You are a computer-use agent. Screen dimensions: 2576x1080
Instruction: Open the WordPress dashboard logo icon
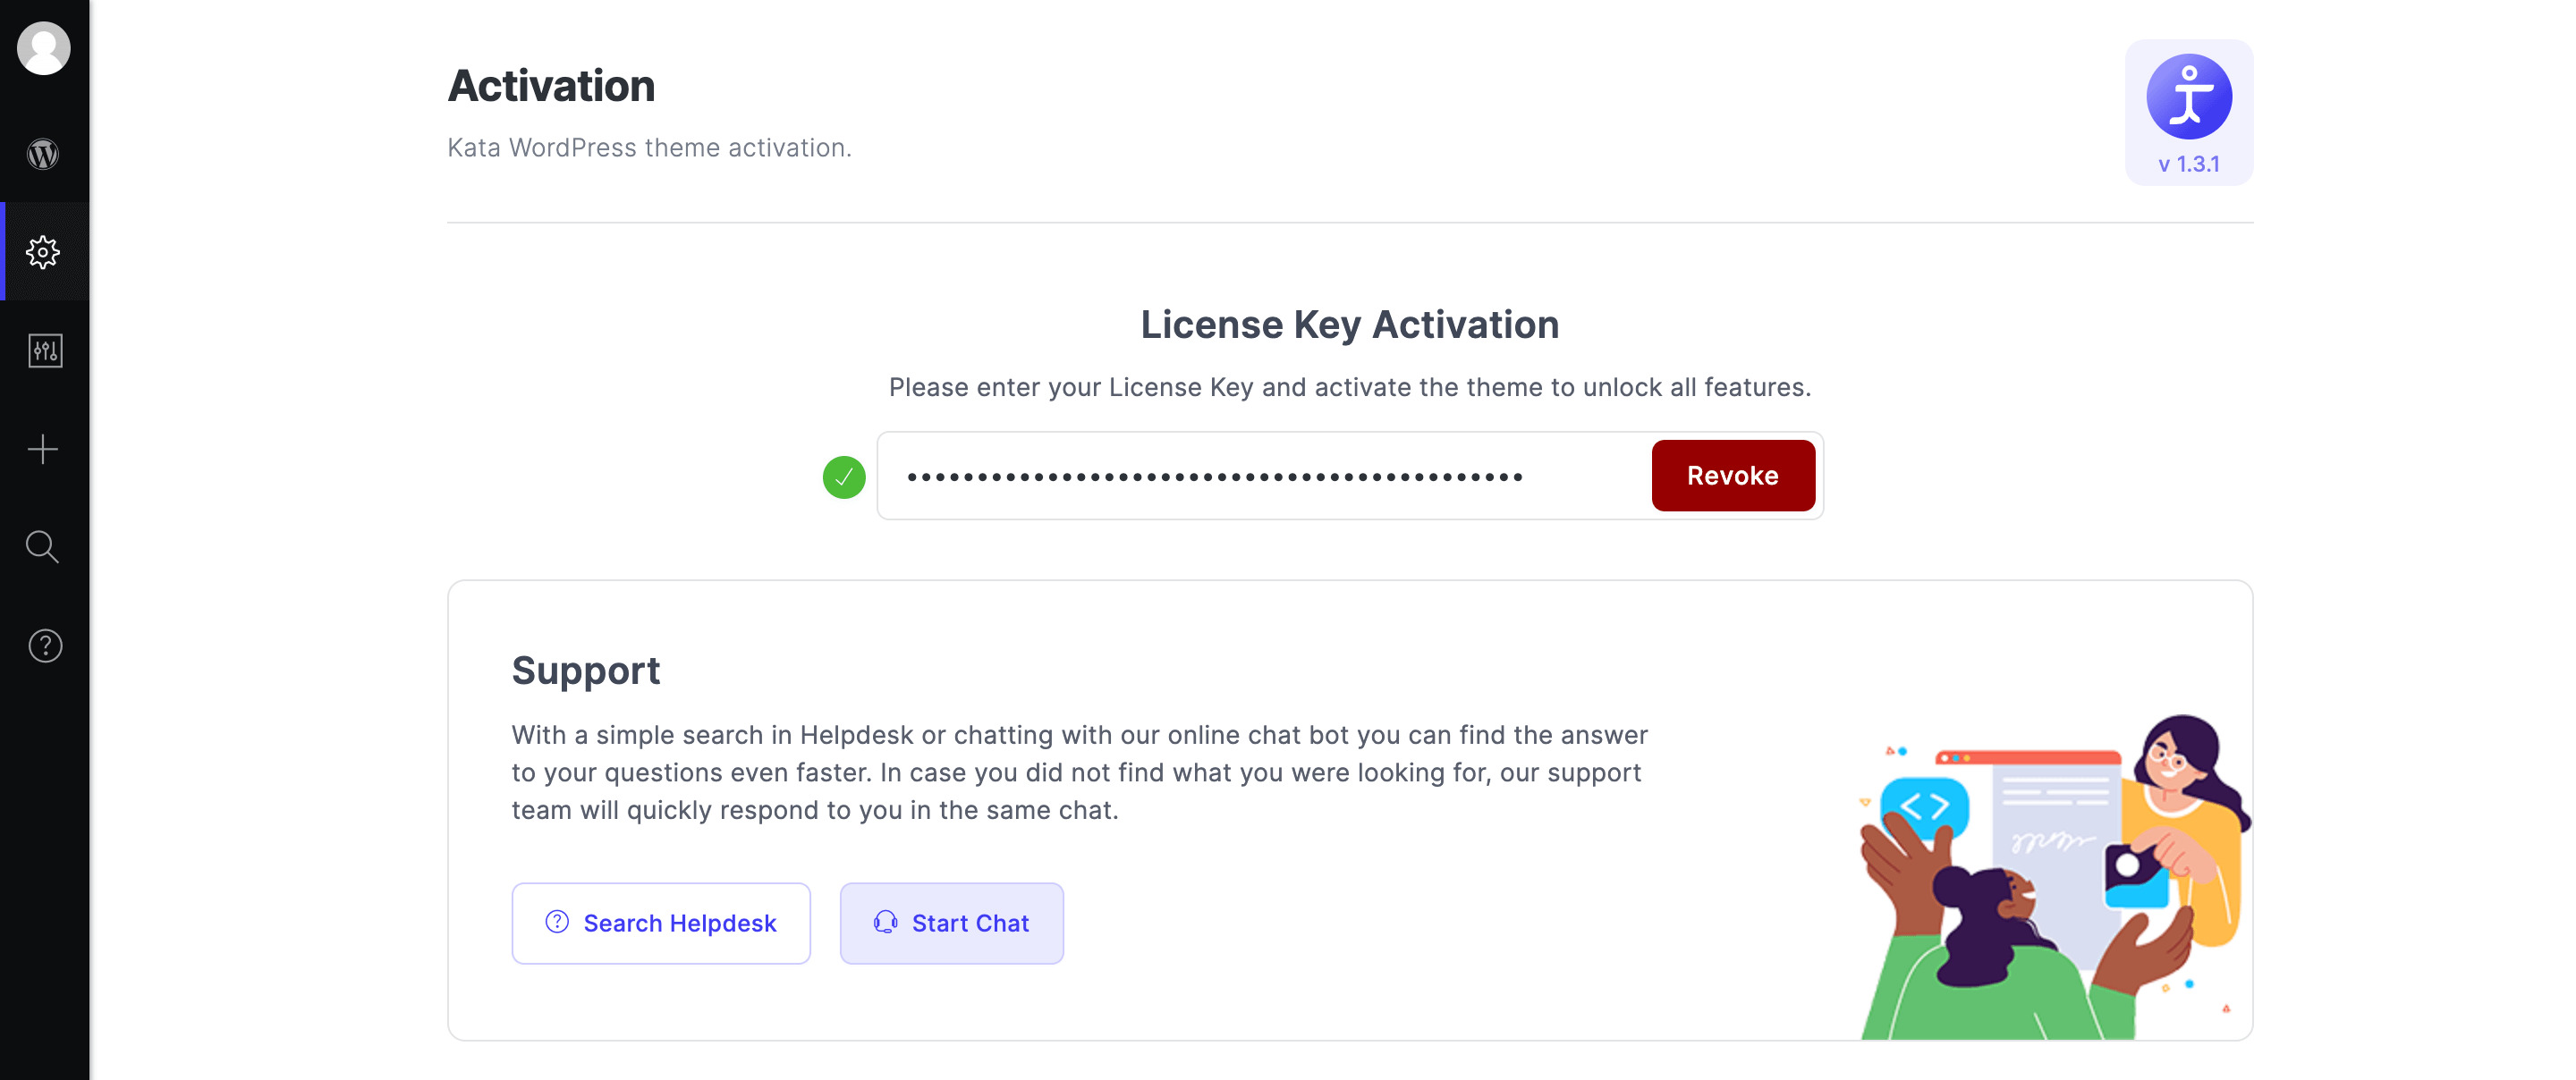[43, 154]
